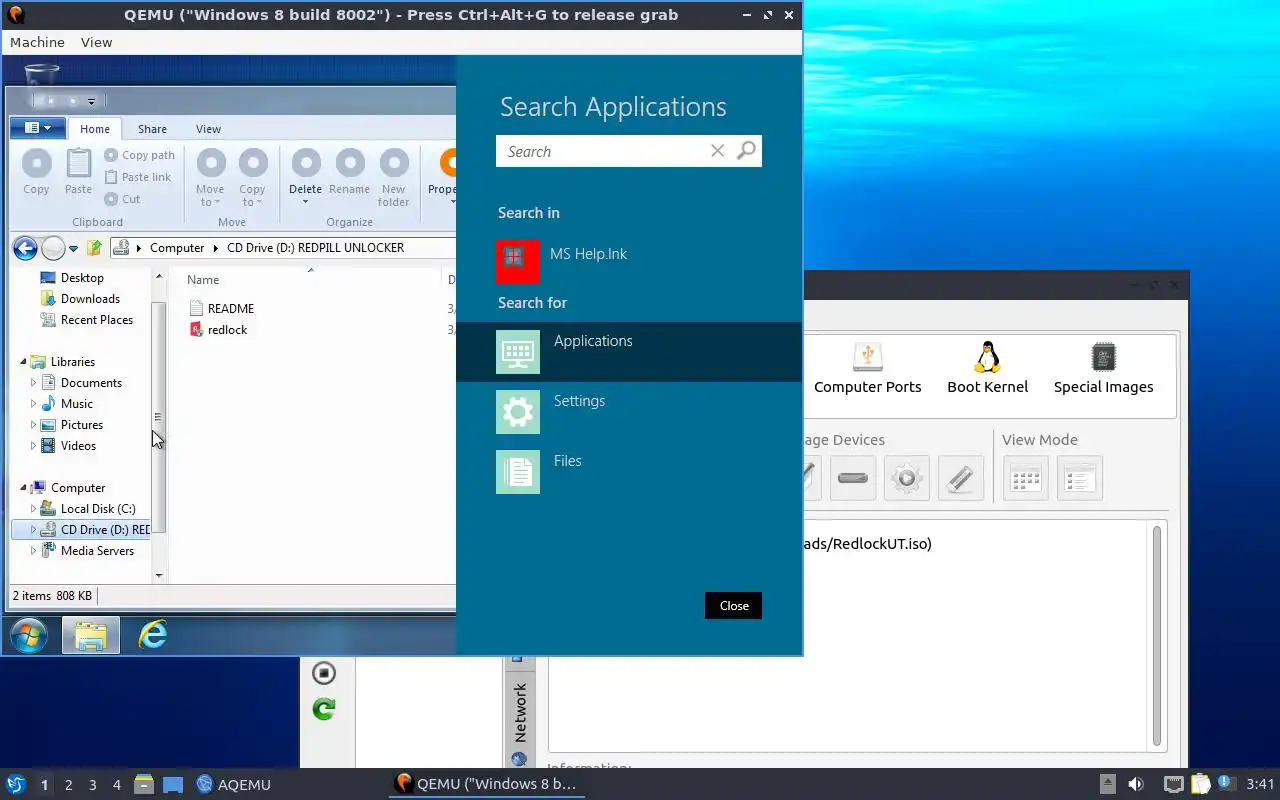The width and height of the screenshot is (1280, 800).
Task: Open Boot Kernel tab in AQEMU
Action: coord(988,368)
